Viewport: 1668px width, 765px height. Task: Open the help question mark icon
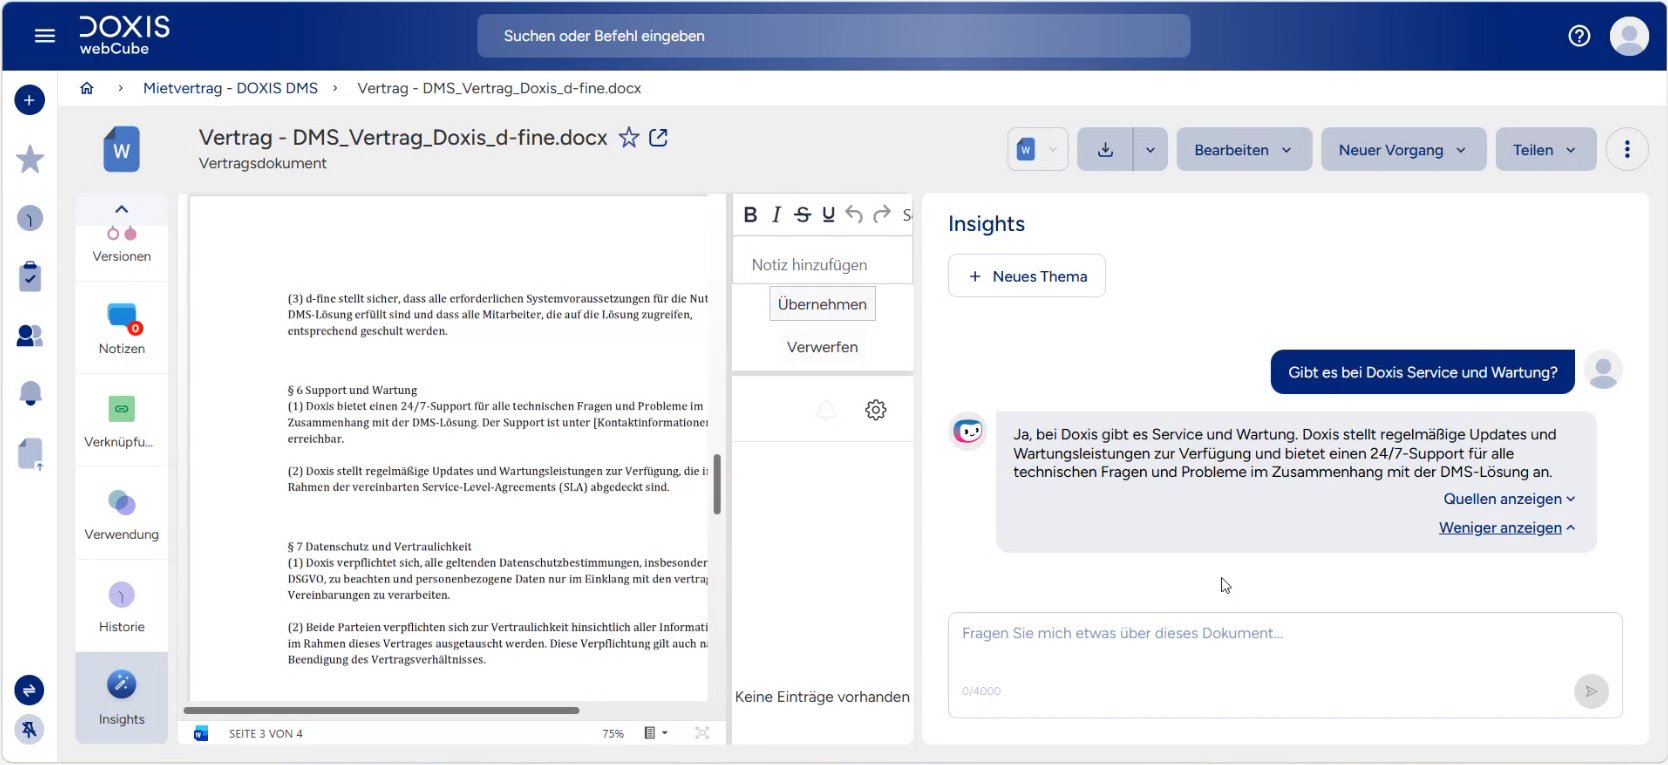pyautogui.click(x=1579, y=36)
